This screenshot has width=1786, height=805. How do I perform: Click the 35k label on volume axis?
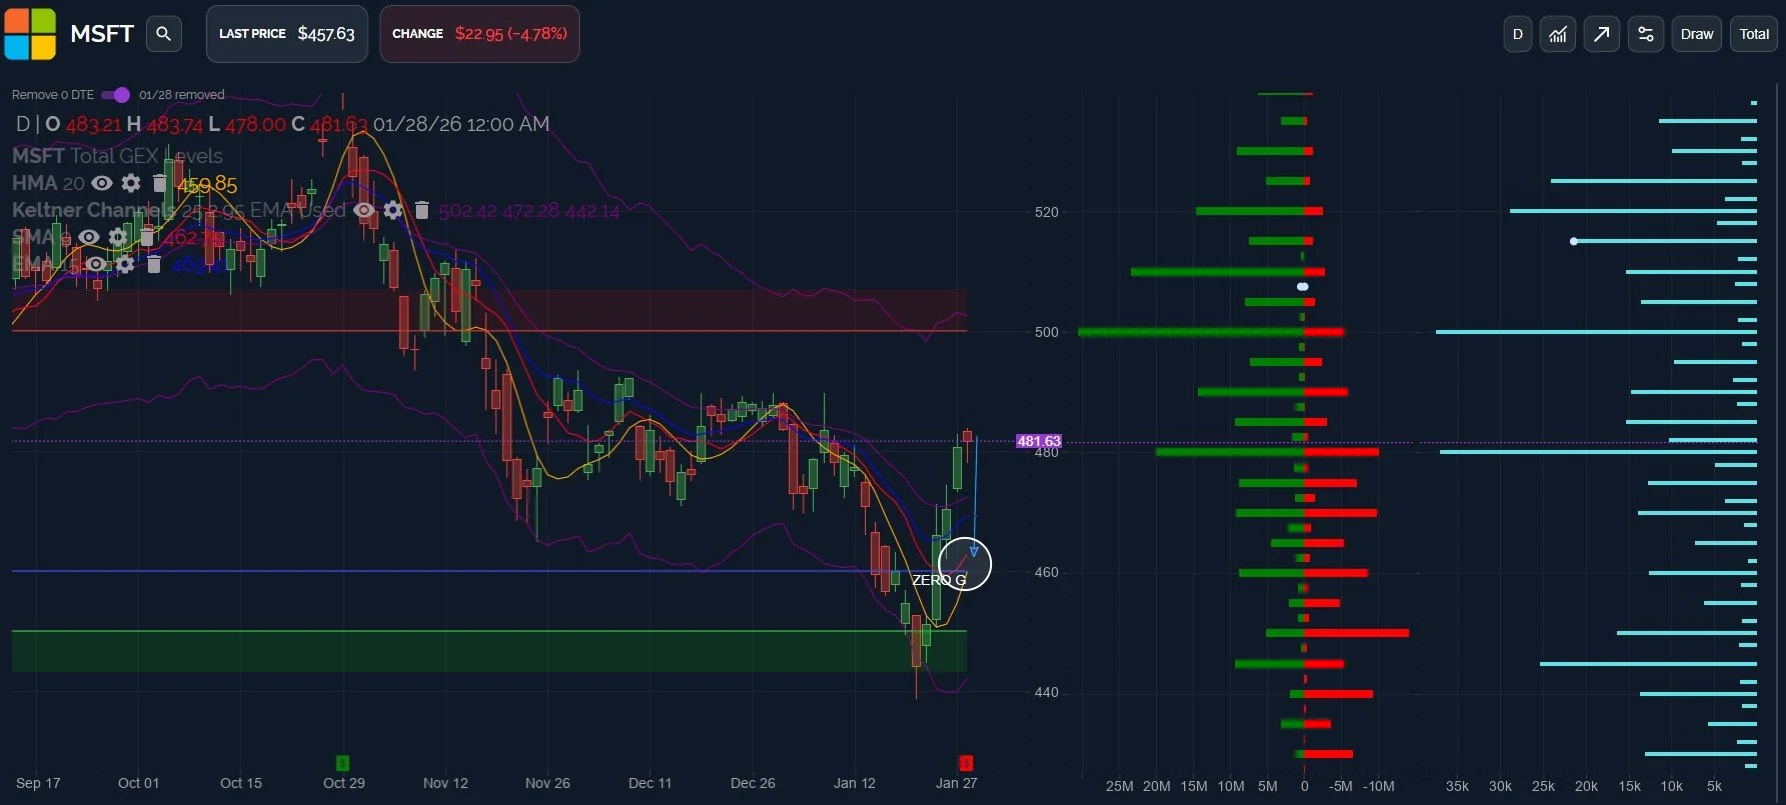pos(1457,786)
